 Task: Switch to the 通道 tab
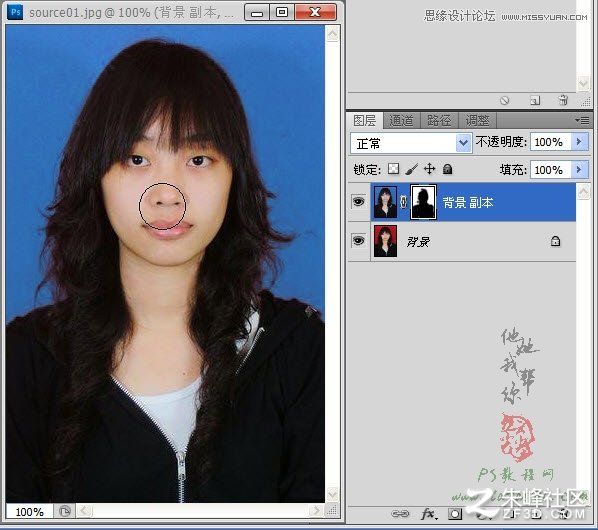click(x=401, y=121)
